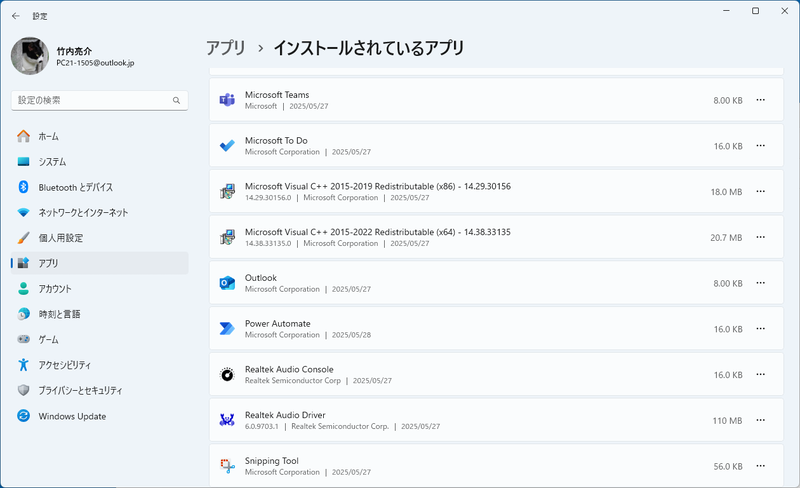Click the Realtek Audio Console icon

[x=227, y=374]
